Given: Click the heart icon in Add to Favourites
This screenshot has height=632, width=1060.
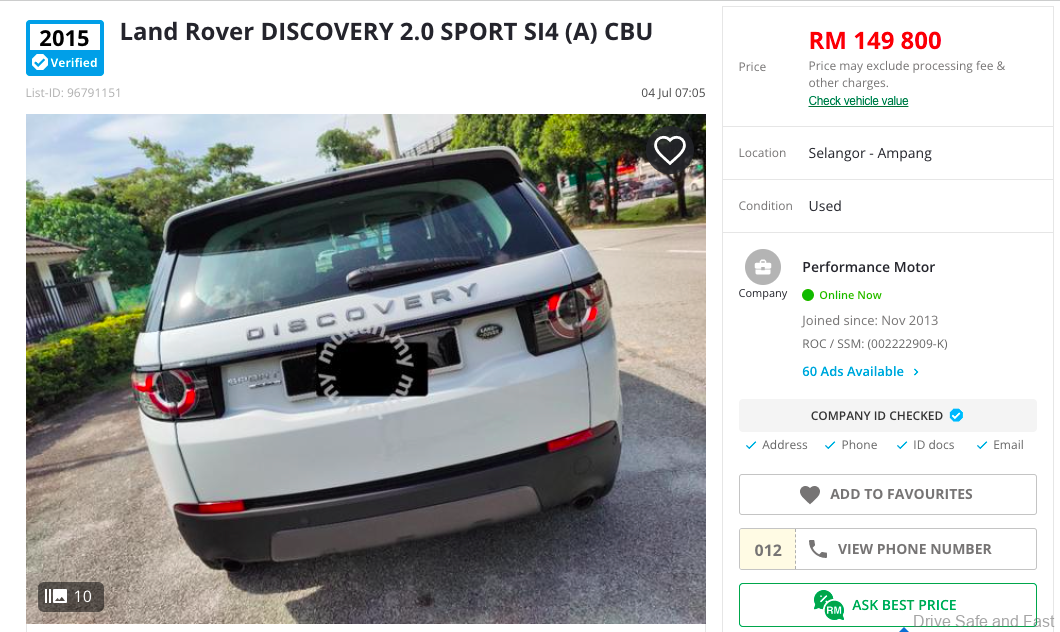Looking at the screenshot, I should pyautogui.click(x=809, y=494).
